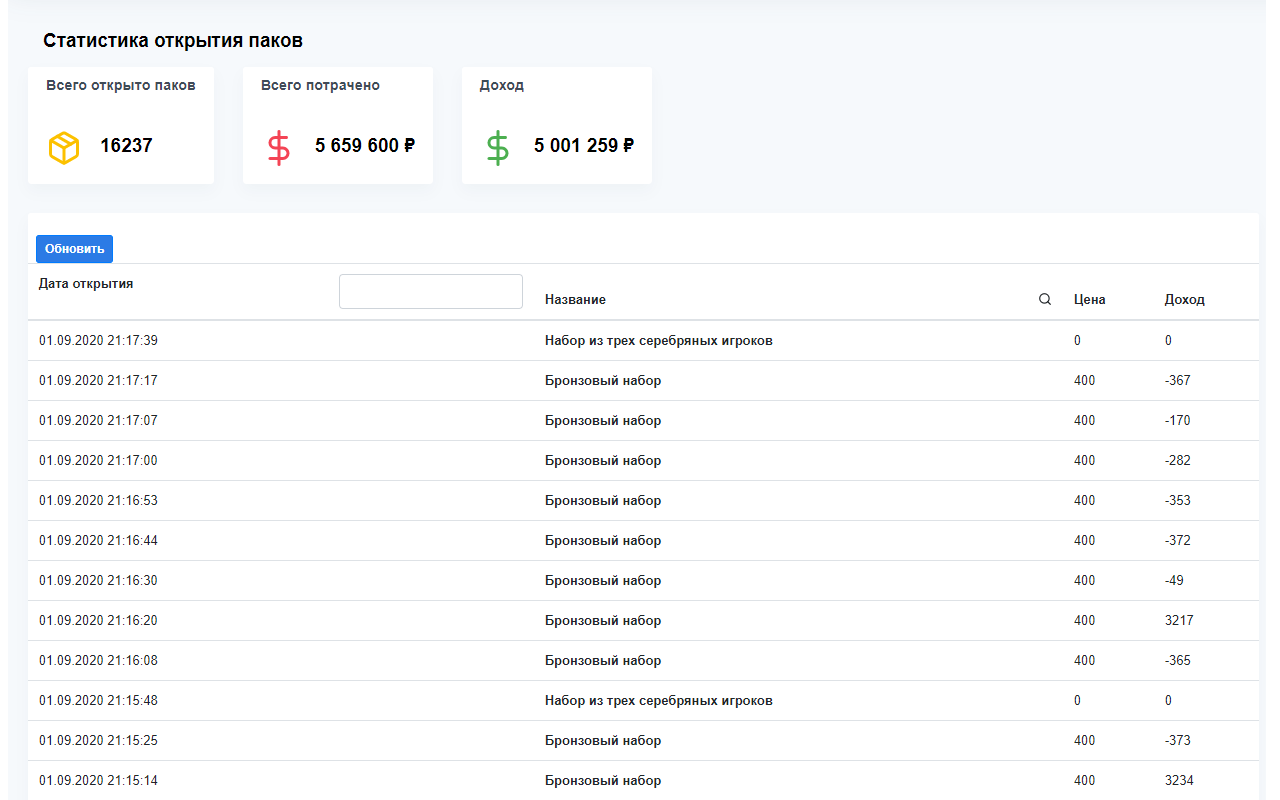Click the Доход card title
This screenshot has width=1280, height=800.
502,85
